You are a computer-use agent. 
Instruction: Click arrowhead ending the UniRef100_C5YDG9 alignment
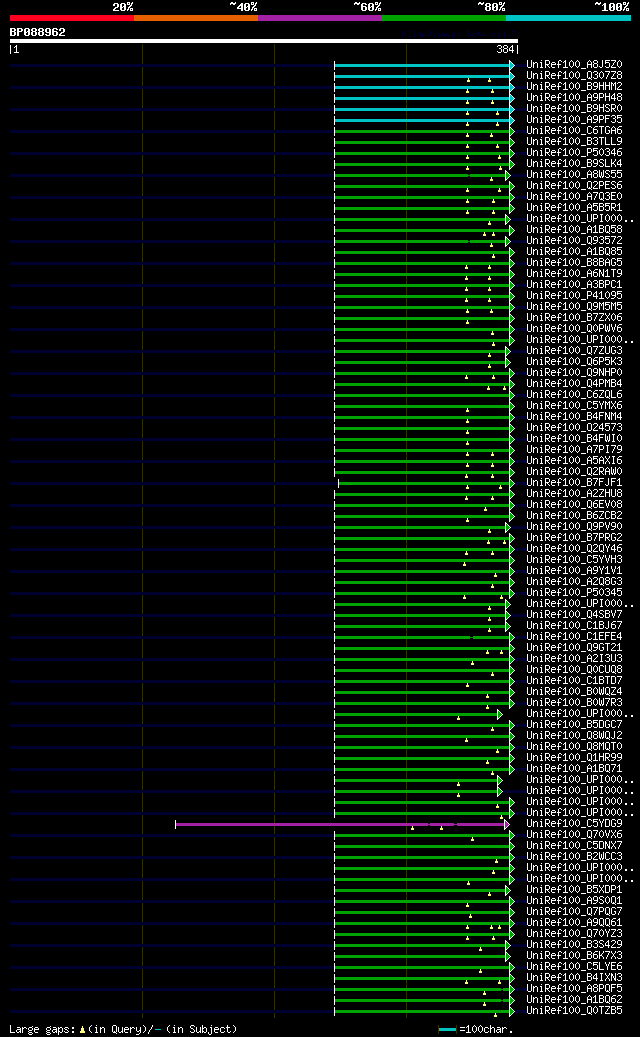[507, 824]
